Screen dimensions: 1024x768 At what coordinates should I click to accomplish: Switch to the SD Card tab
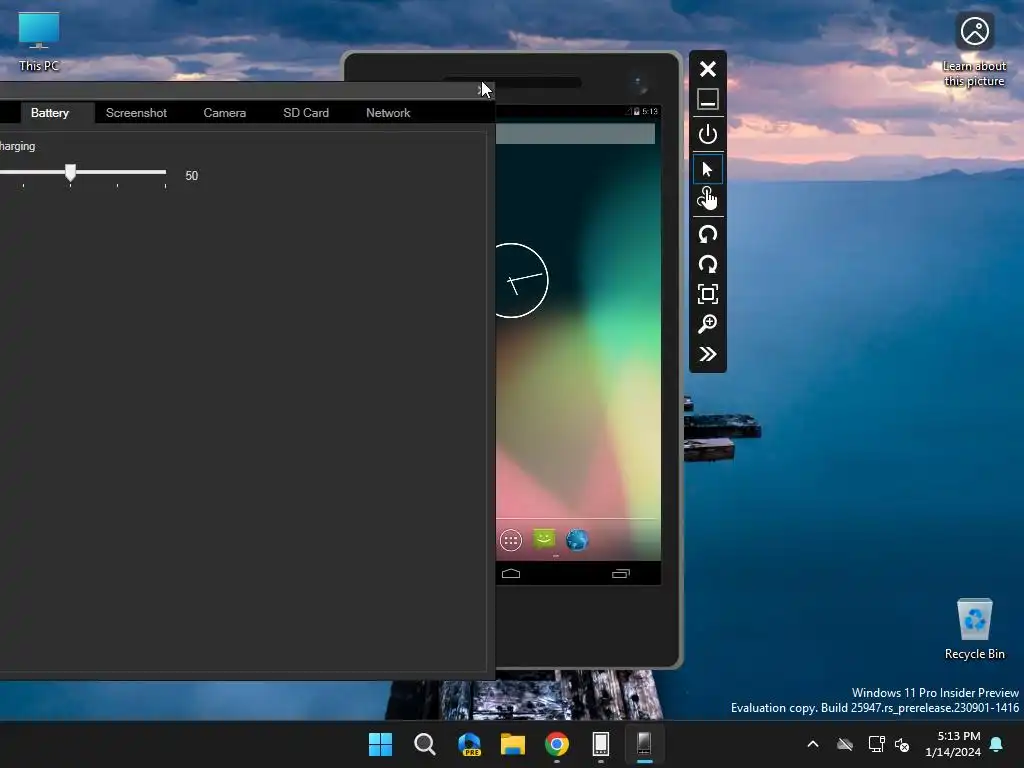(306, 113)
